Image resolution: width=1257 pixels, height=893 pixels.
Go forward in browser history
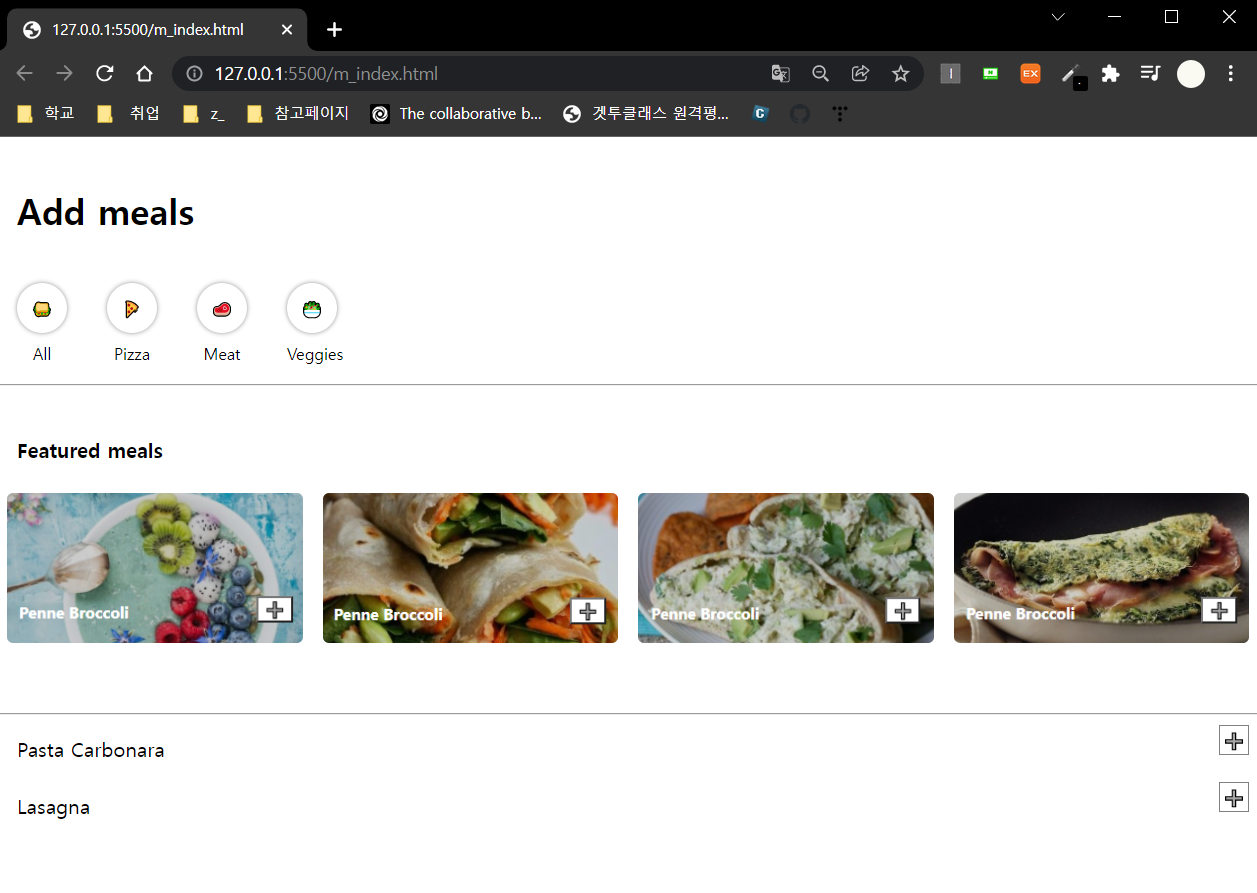pos(64,73)
